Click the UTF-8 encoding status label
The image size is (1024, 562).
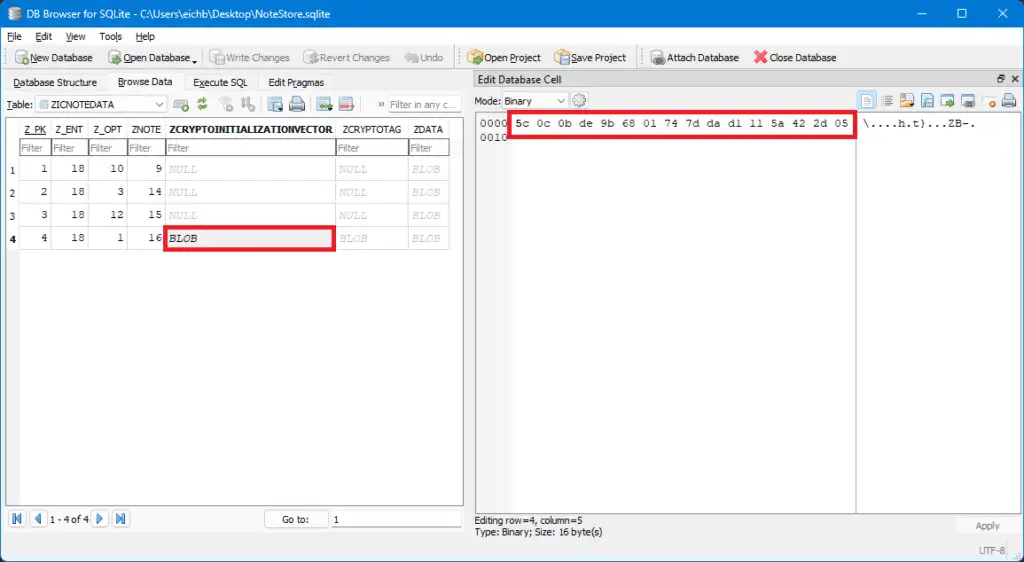coord(991,550)
